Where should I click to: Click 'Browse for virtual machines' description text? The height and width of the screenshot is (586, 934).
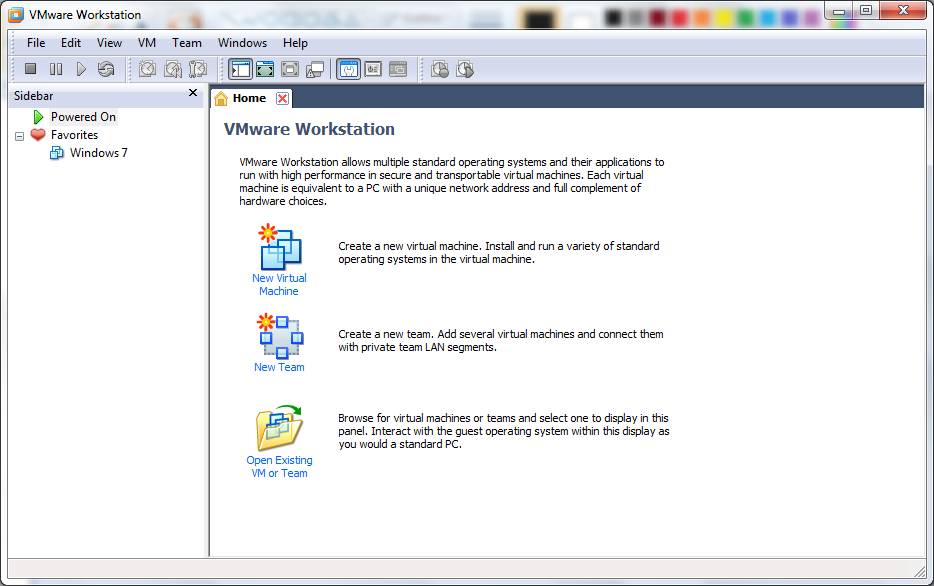[504, 431]
